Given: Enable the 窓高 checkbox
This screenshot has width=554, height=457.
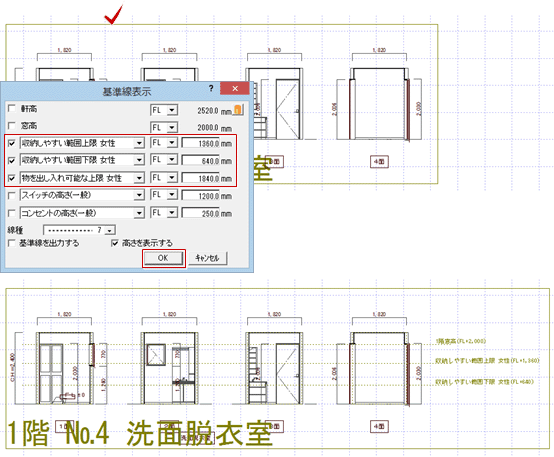Looking at the screenshot, I should pos(12,125).
